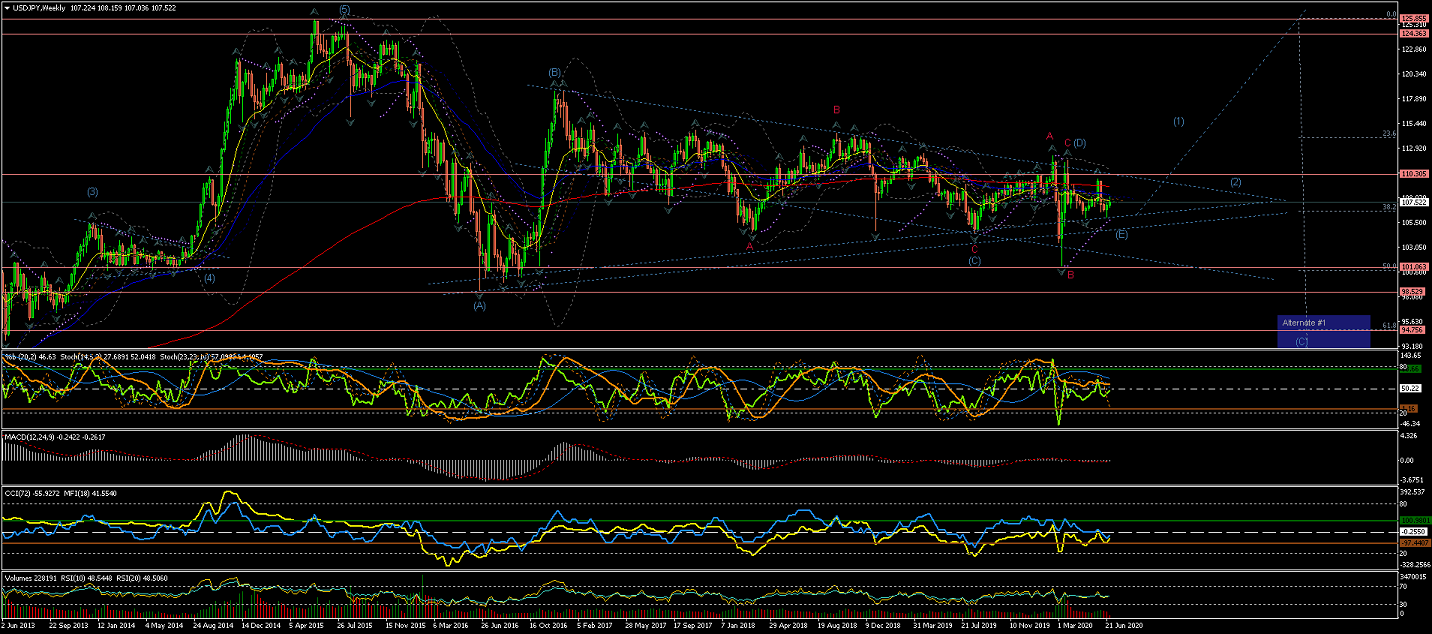Click the blue (D) wave label

click(x=1081, y=143)
